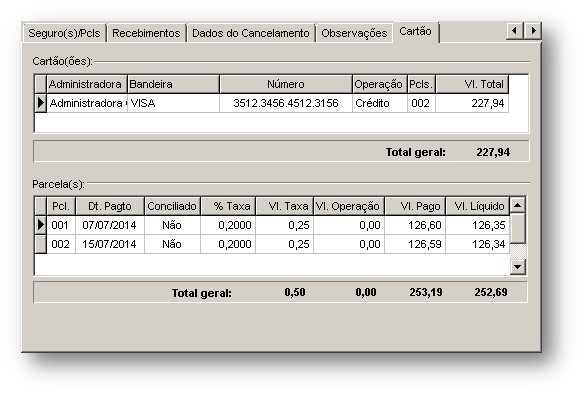This screenshot has width=584, height=395.
Task: Select the row indicator of parcela 001
Action: click(x=41, y=225)
